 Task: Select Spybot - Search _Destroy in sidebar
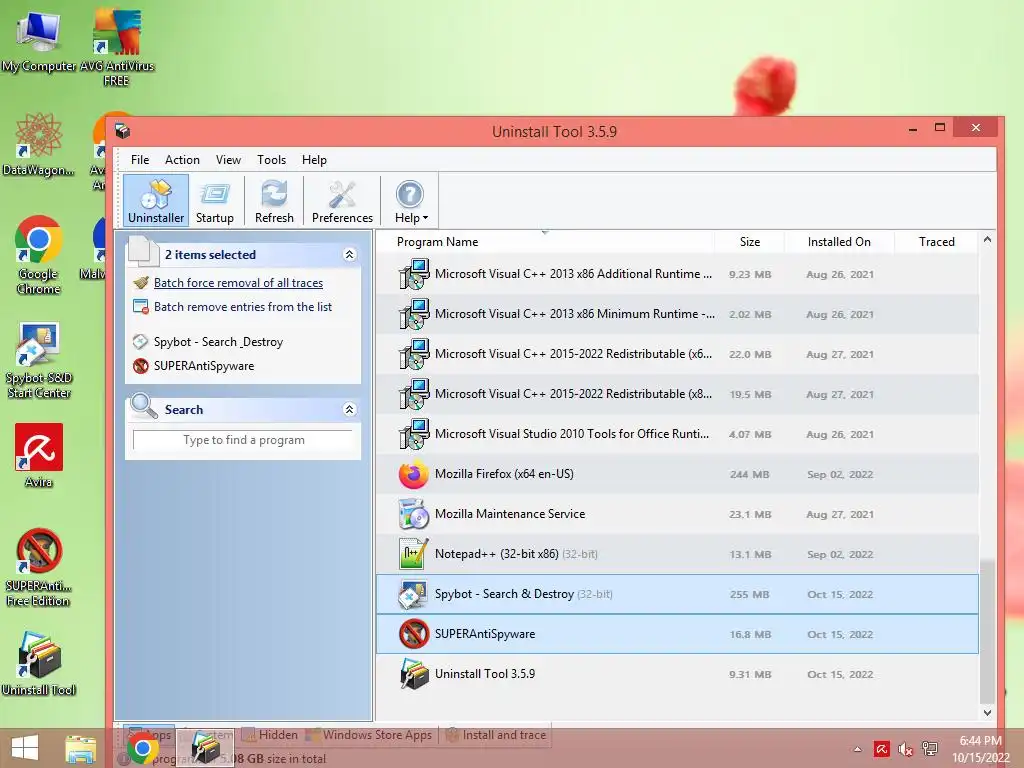[x=218, y=342]
